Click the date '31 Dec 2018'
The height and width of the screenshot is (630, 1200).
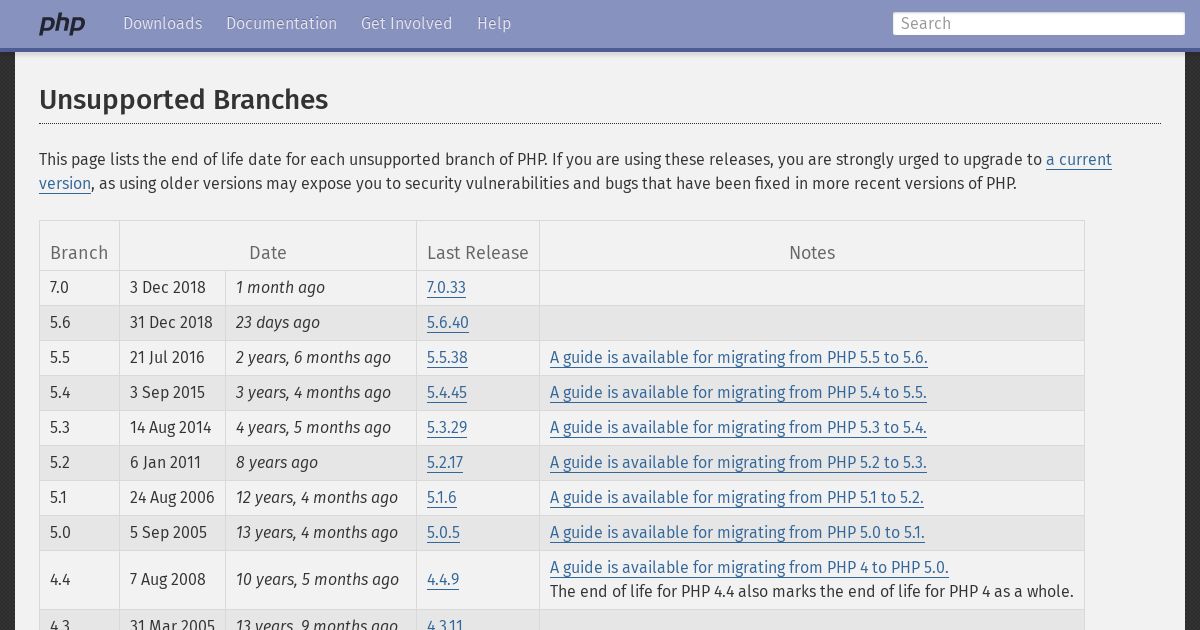click(171, 323)
